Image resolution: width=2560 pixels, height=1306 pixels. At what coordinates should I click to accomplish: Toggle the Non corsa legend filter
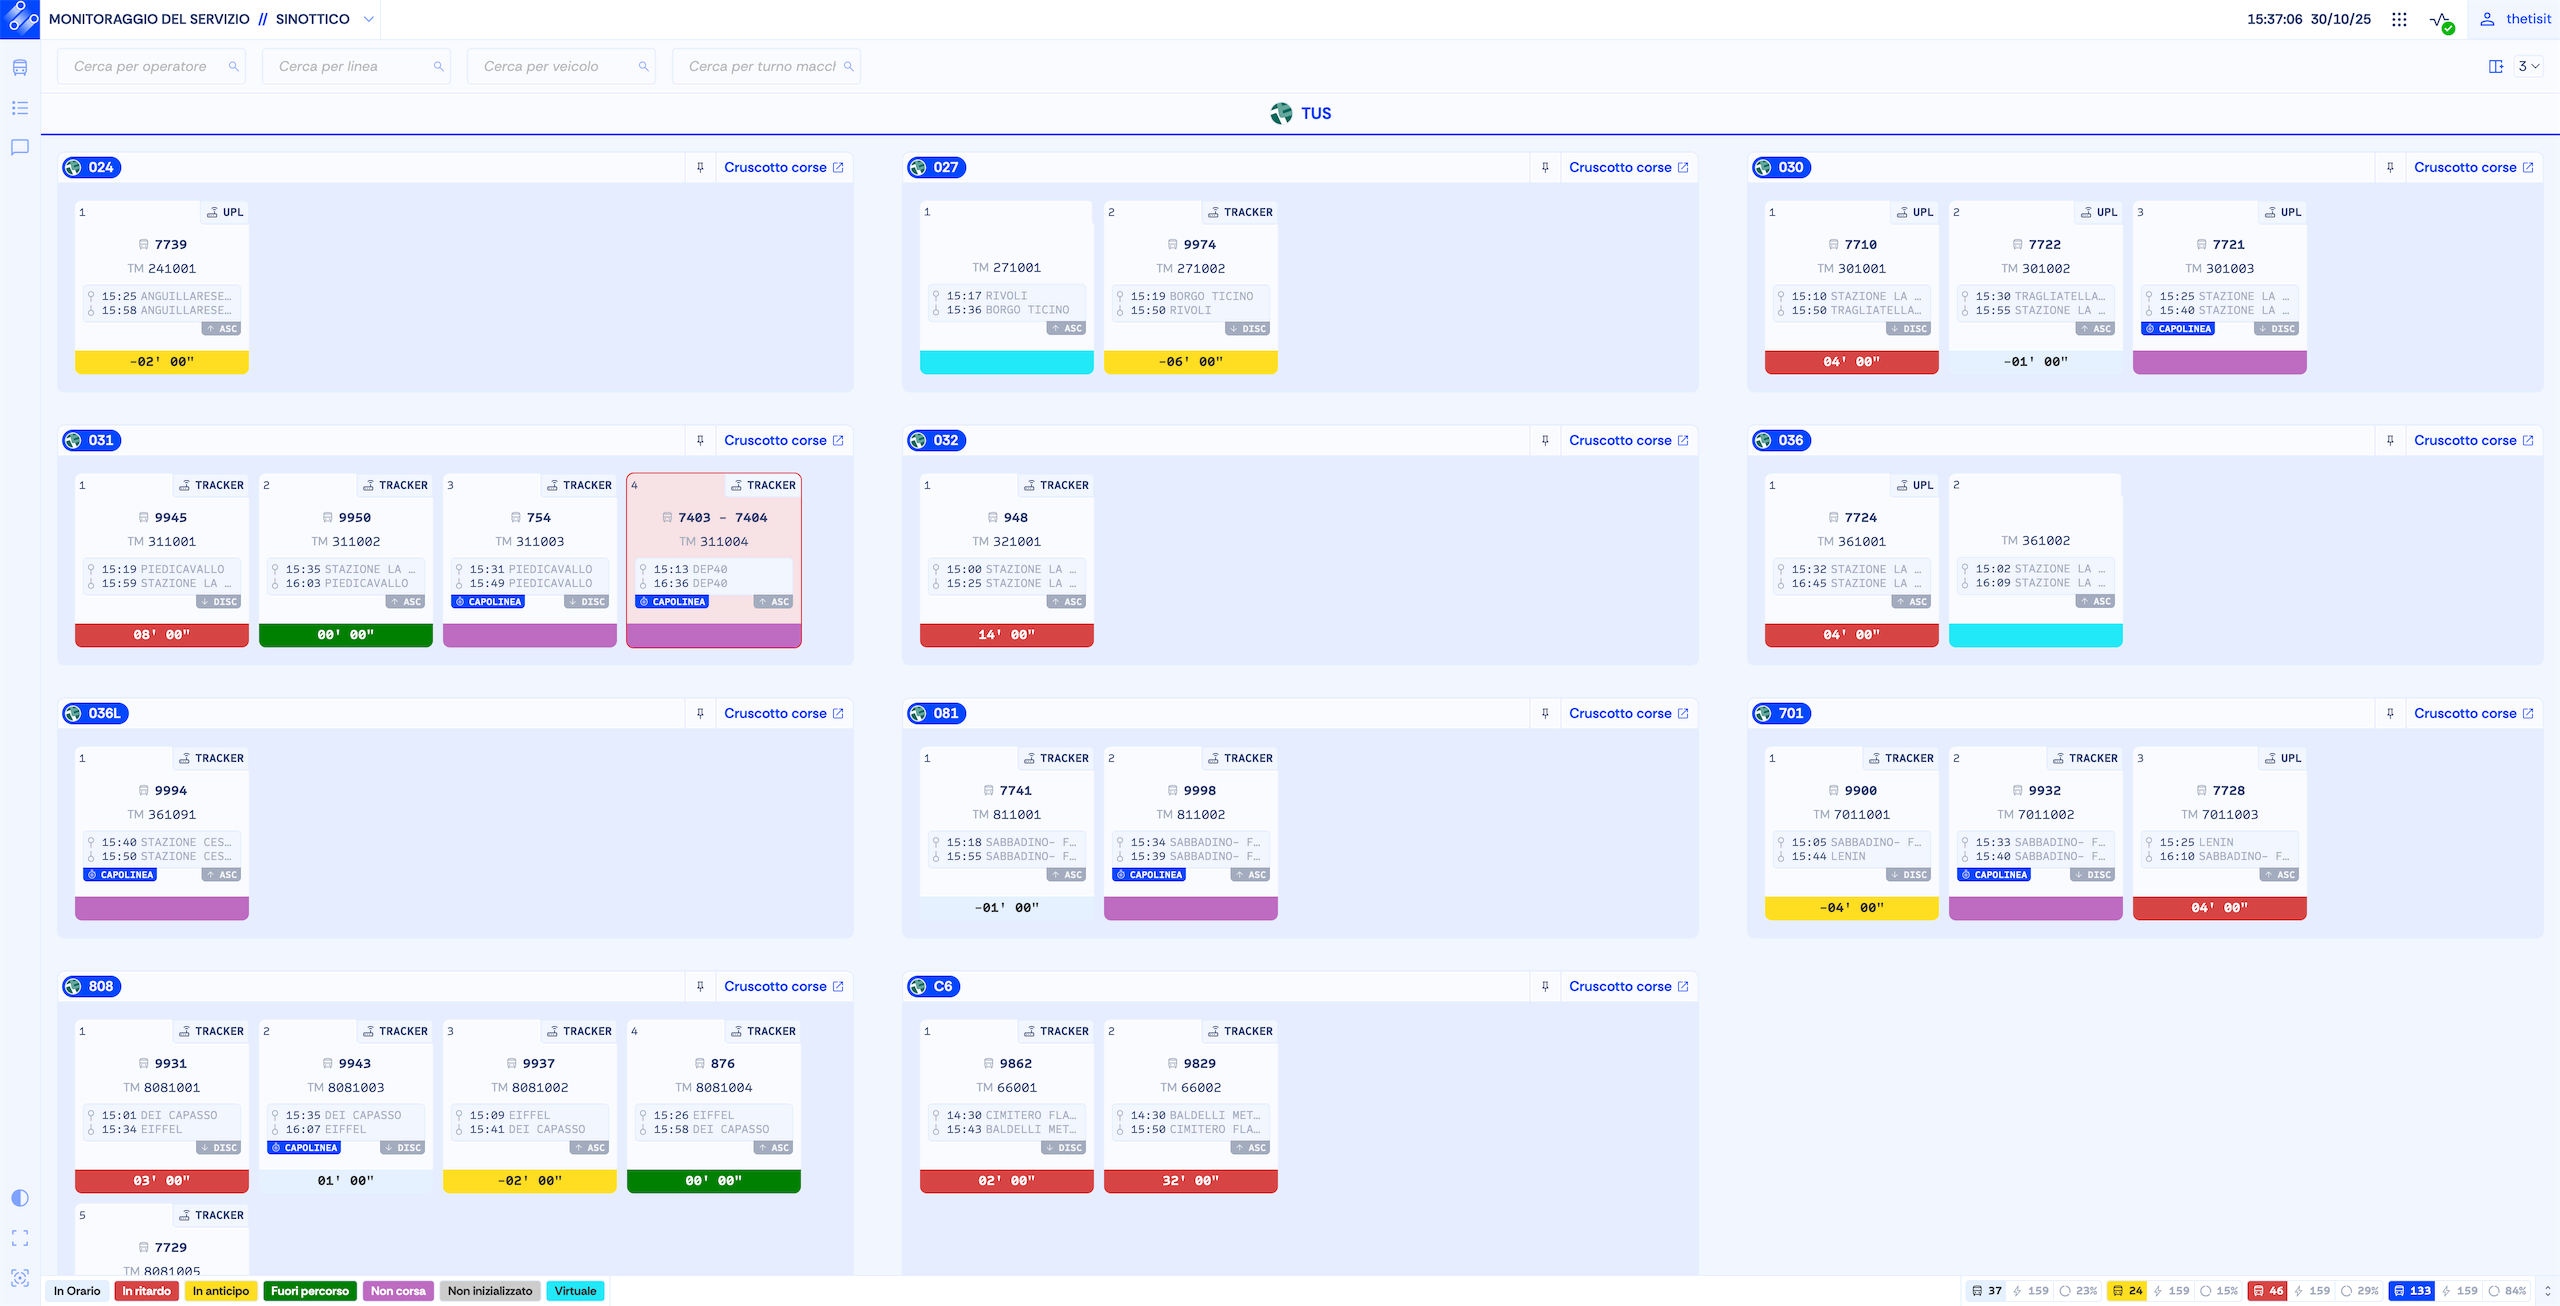(x=398, y=1291)
